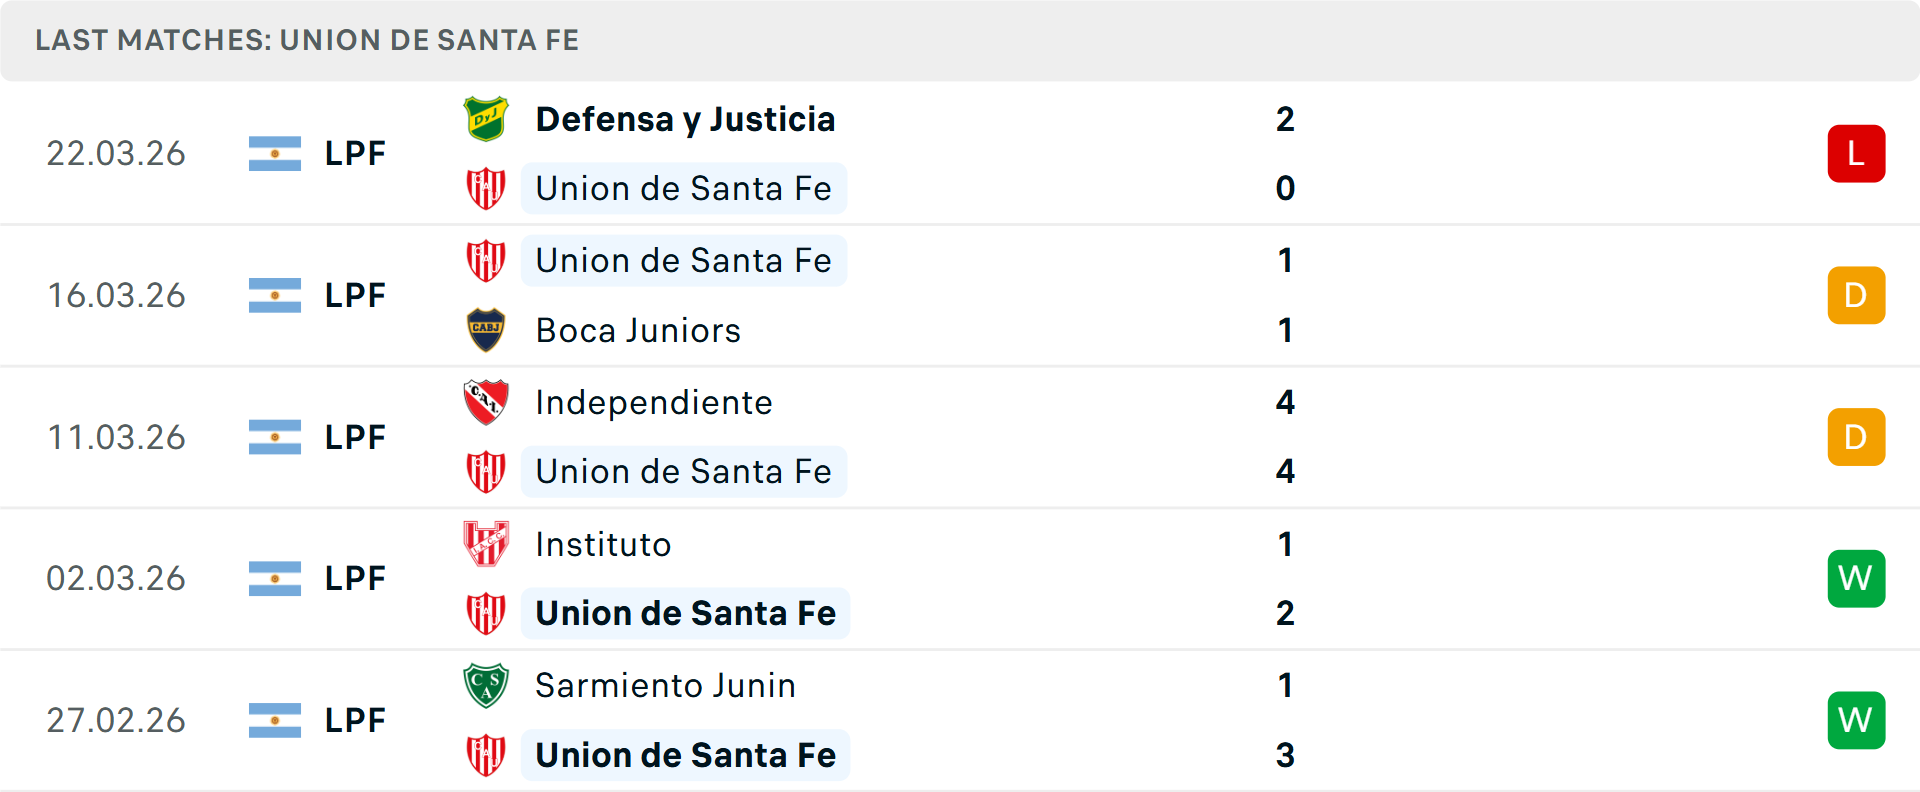The width and height of the screenshot is (1920, 792).
Task: Click the green W badge for Instituto match
Action: (1856, 578)
